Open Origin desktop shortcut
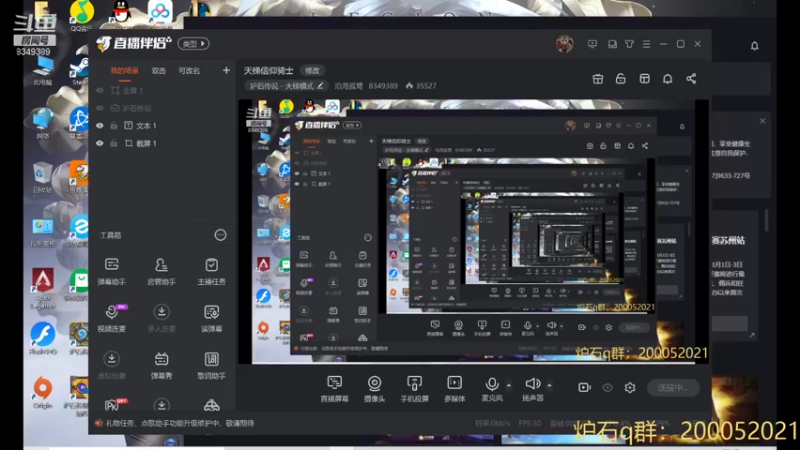The image size is (800, 450). 43,393
